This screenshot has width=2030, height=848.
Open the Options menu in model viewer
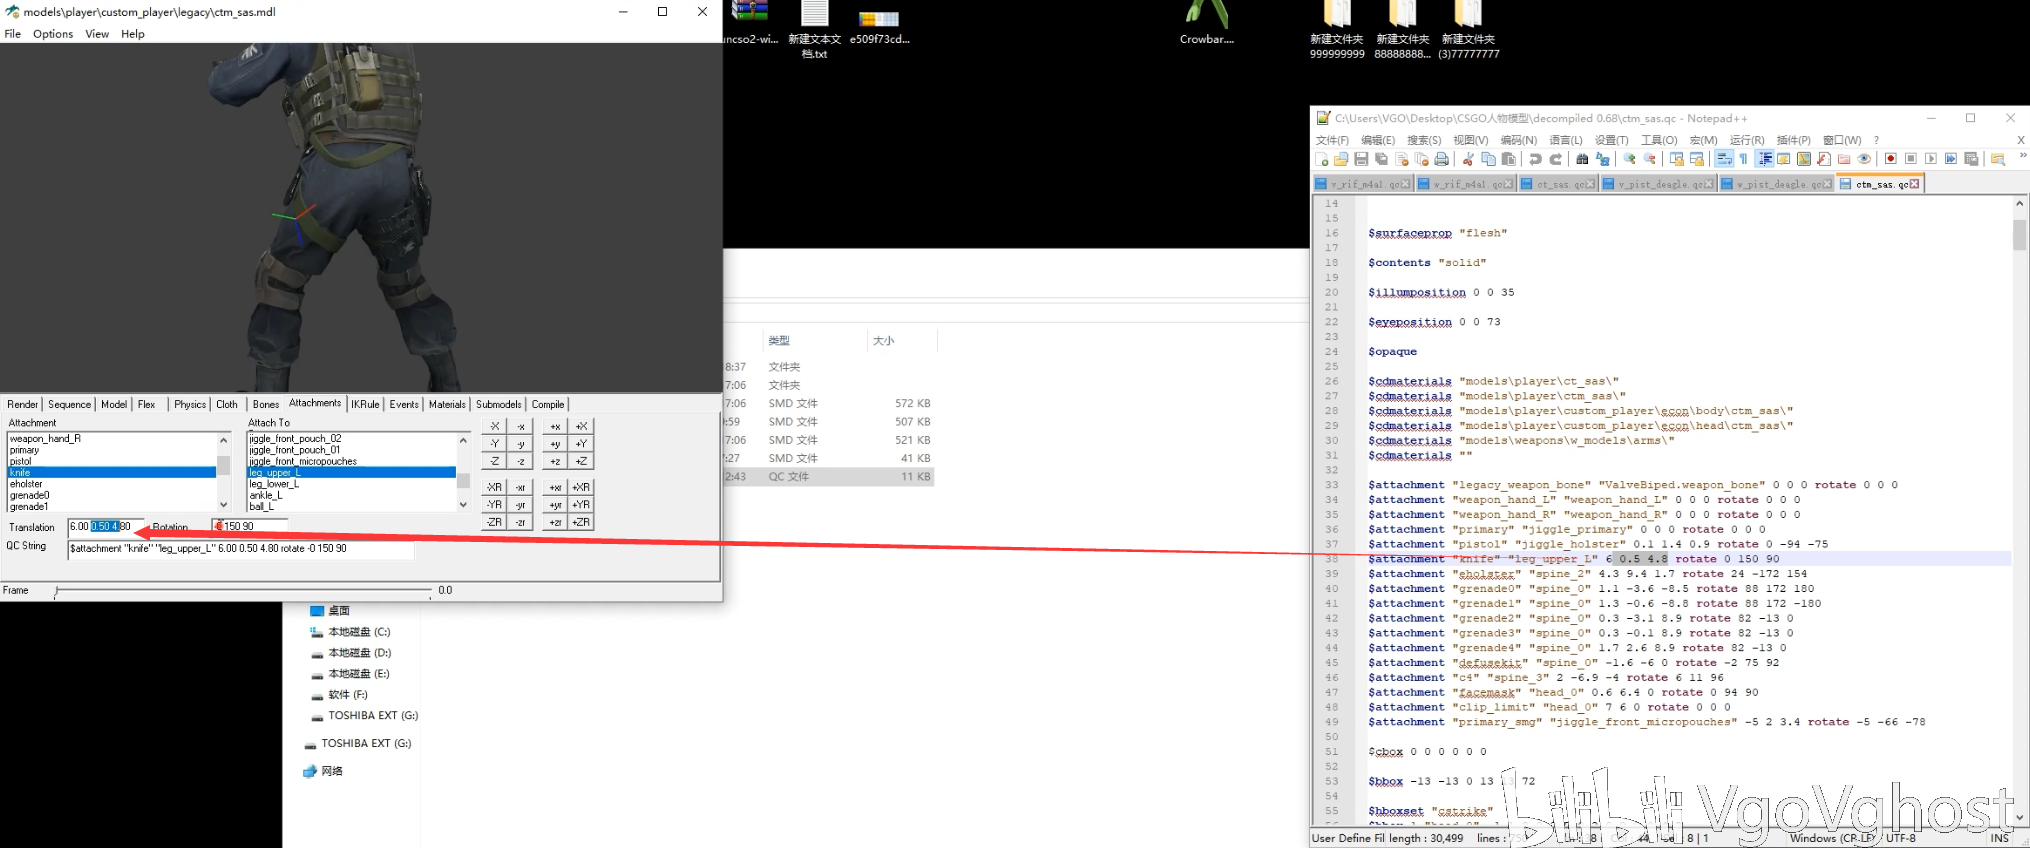click(53, 34)
